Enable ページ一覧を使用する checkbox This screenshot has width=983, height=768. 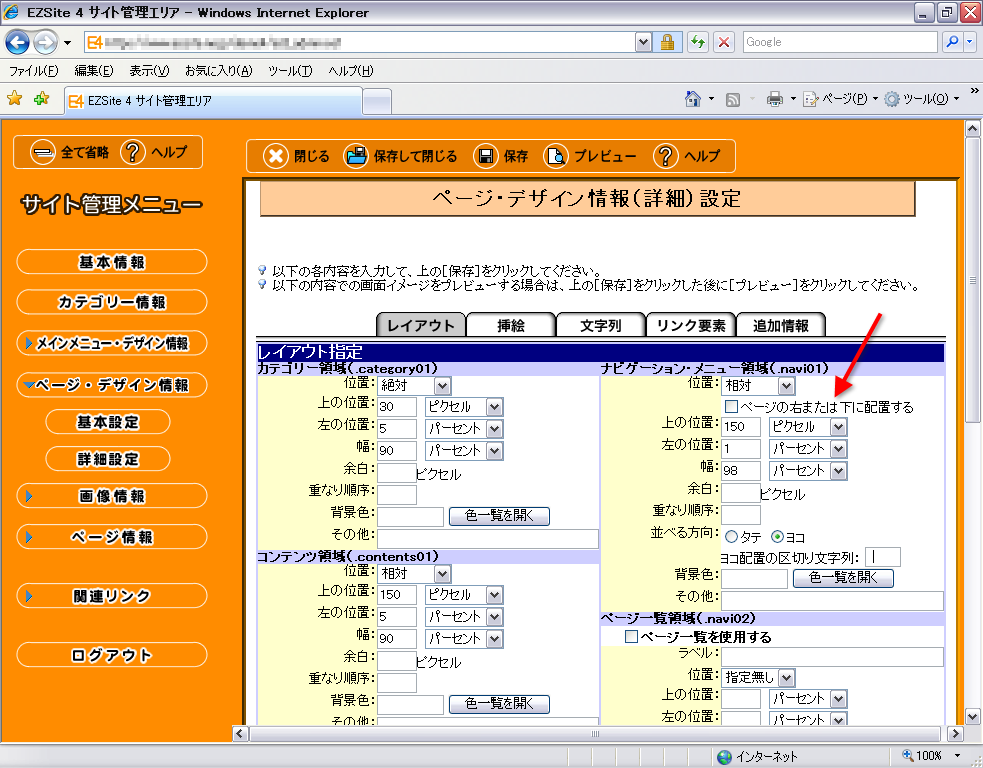click(x=631, y=636)
